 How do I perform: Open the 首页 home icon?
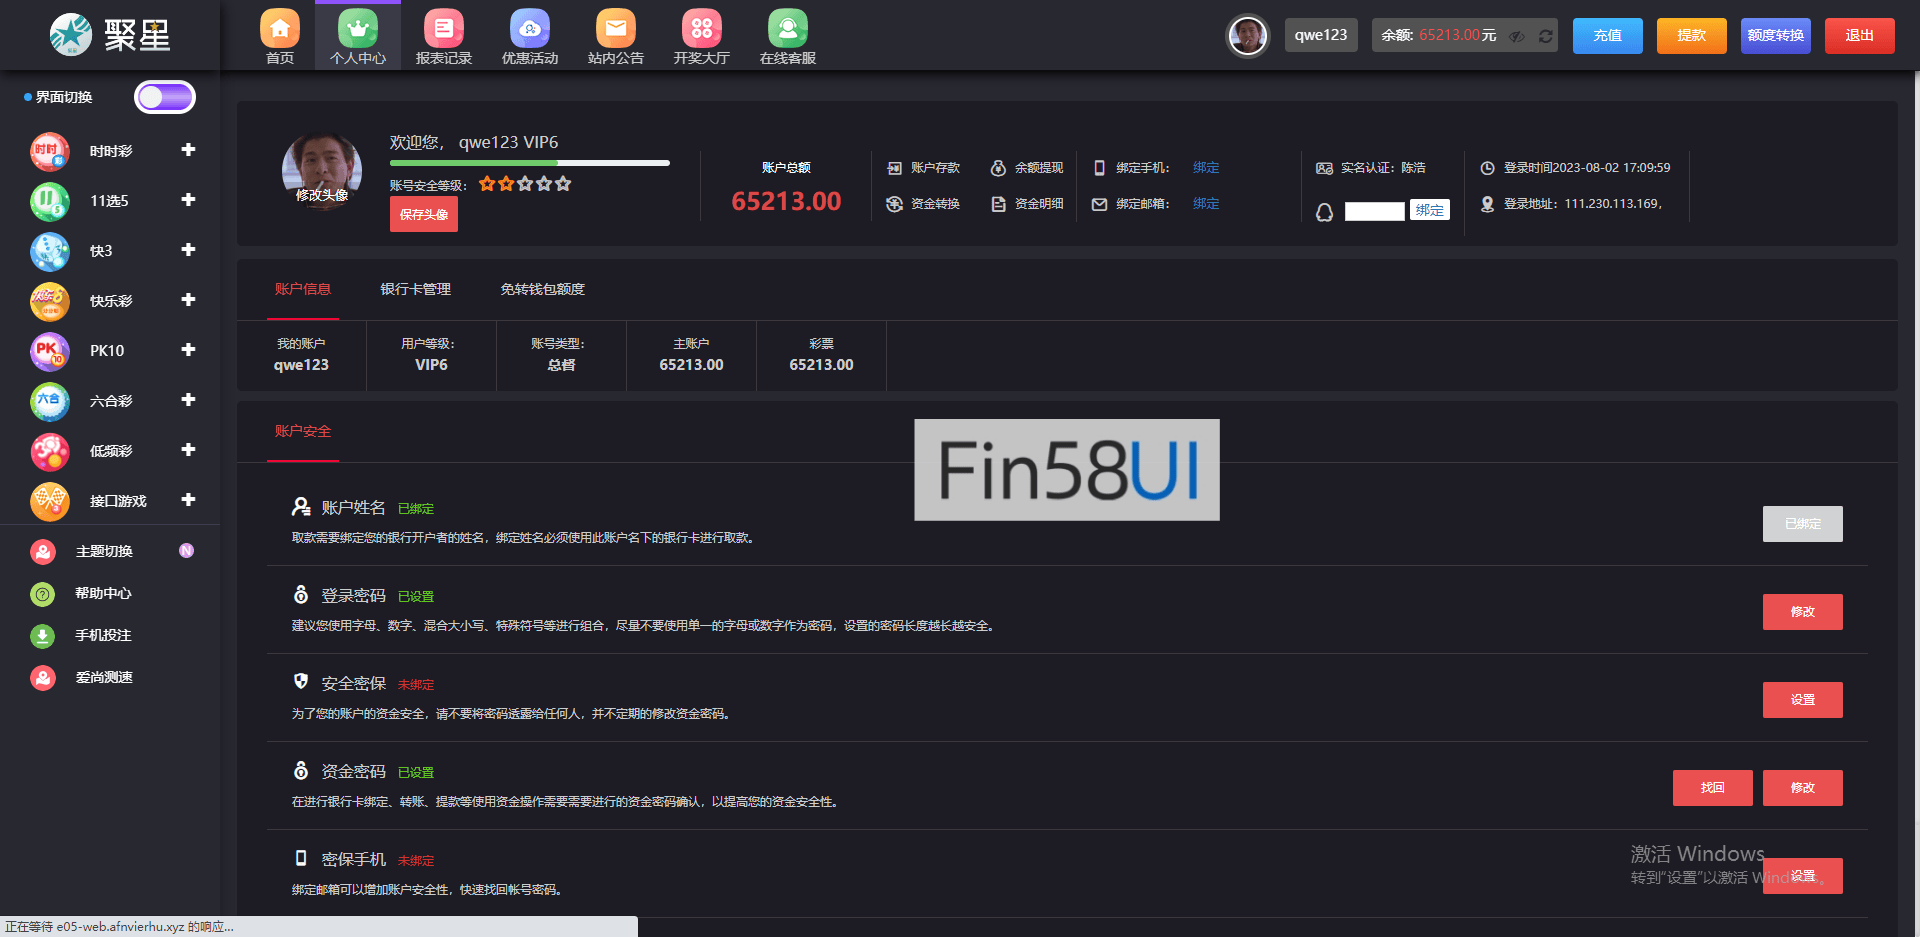click(x=280, y=30)
